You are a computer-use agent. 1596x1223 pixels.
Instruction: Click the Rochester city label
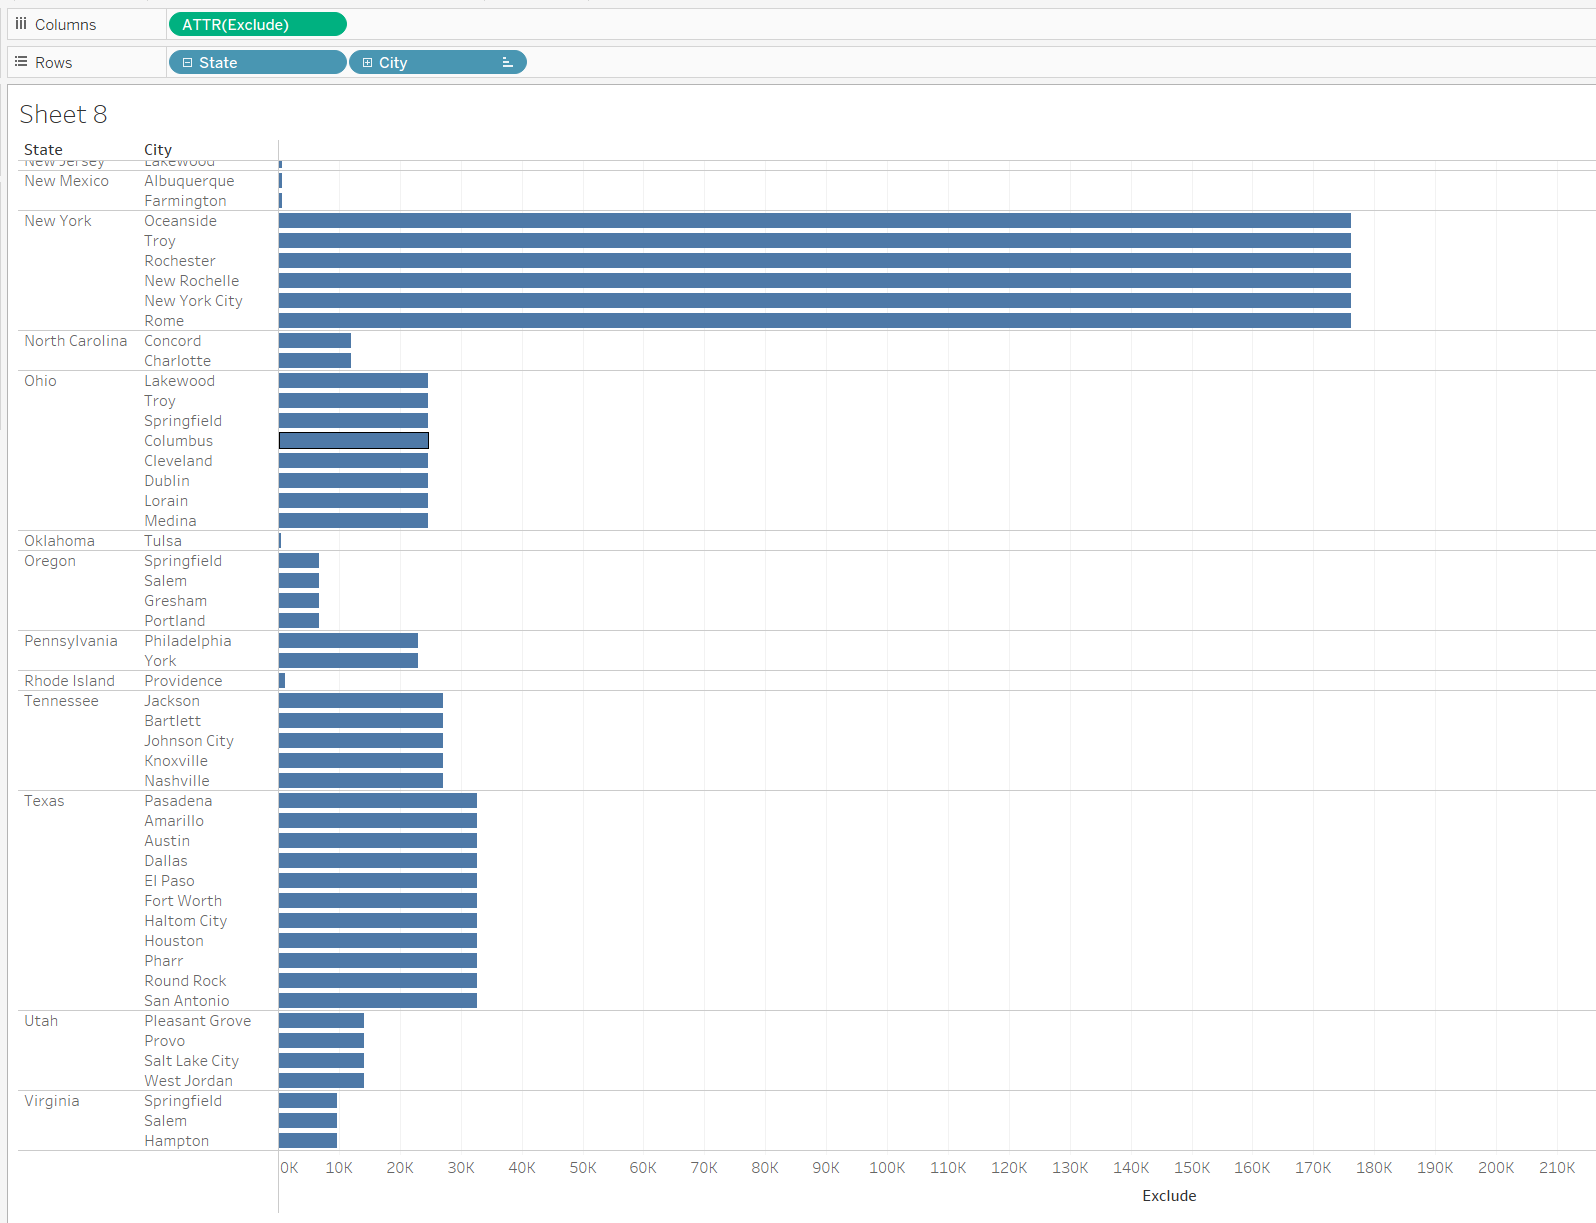(x=180, y=261)
